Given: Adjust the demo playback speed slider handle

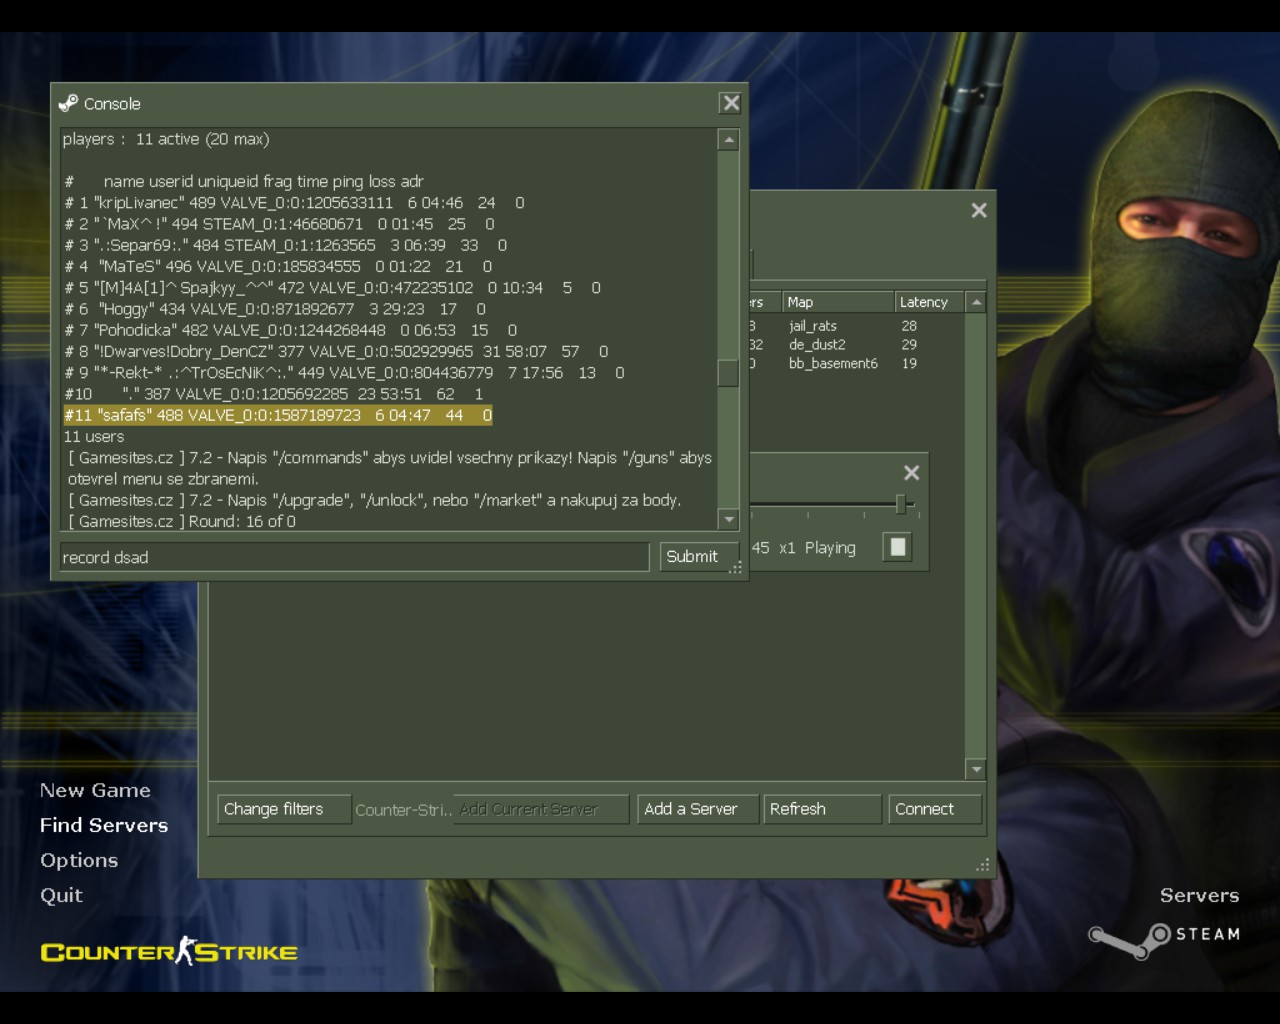Looking at the screenshot, I should click(x=900, y=504).
